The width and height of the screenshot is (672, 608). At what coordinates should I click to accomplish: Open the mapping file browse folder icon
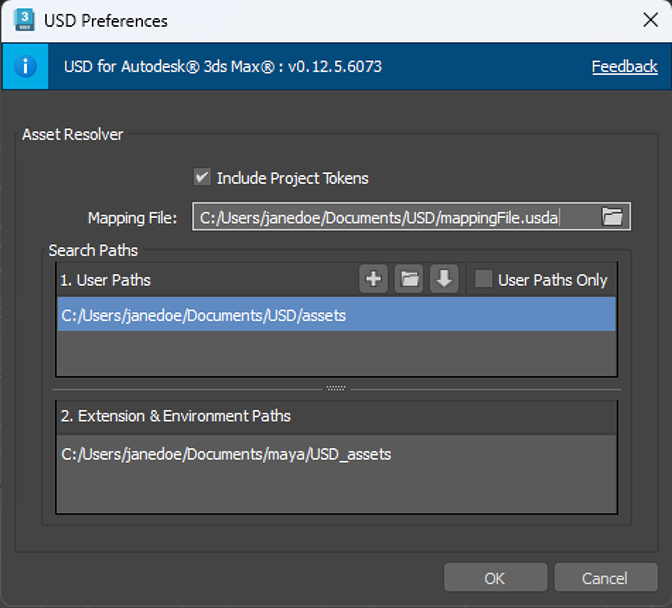click(612, 216)
